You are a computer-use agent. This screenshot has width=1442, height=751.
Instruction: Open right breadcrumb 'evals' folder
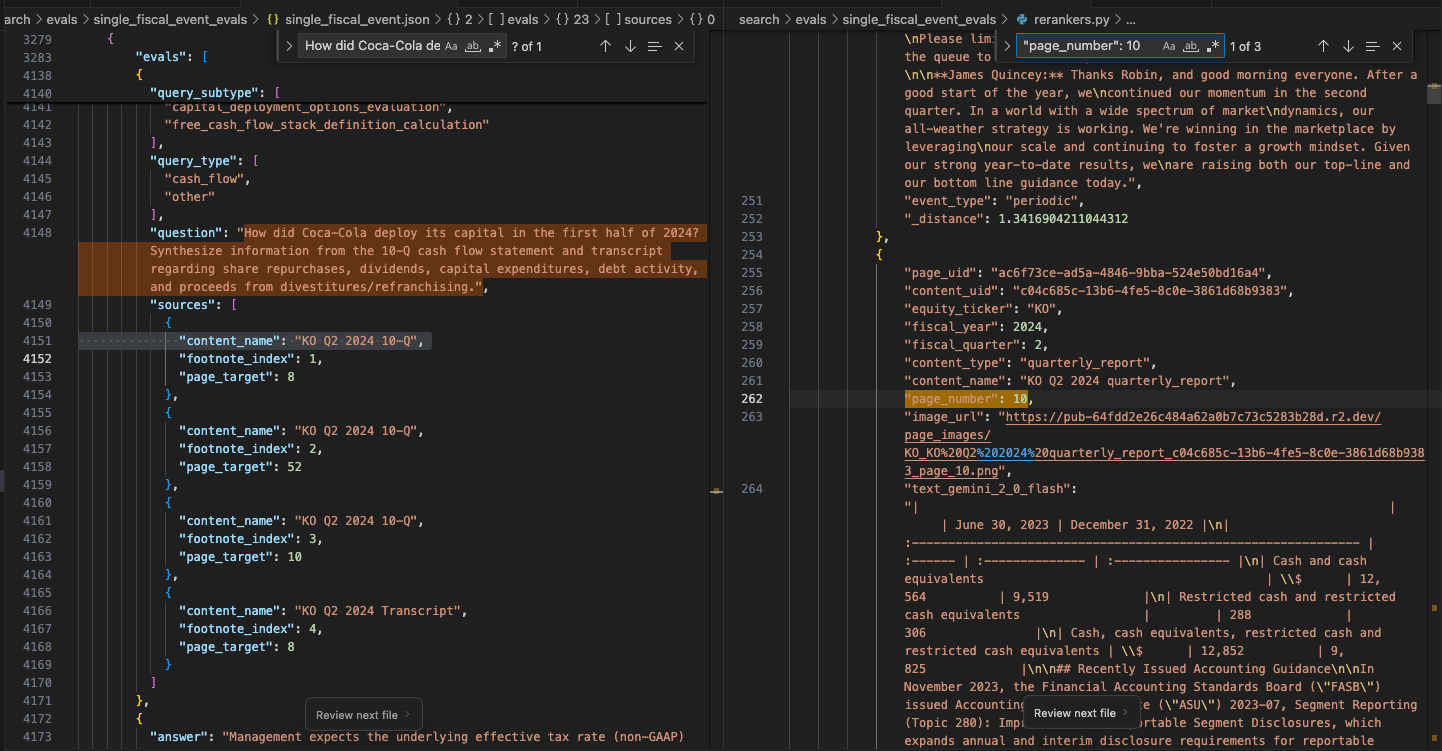point(811,19)
